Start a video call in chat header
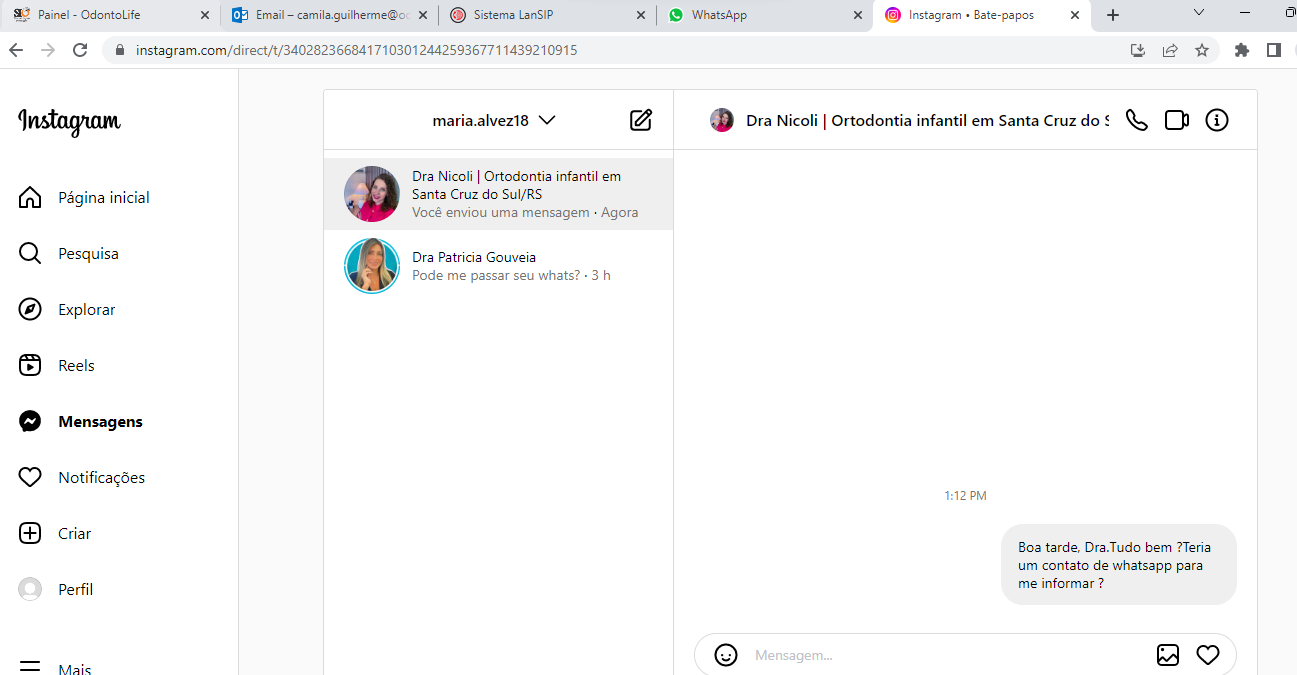 pos(1176,120)
